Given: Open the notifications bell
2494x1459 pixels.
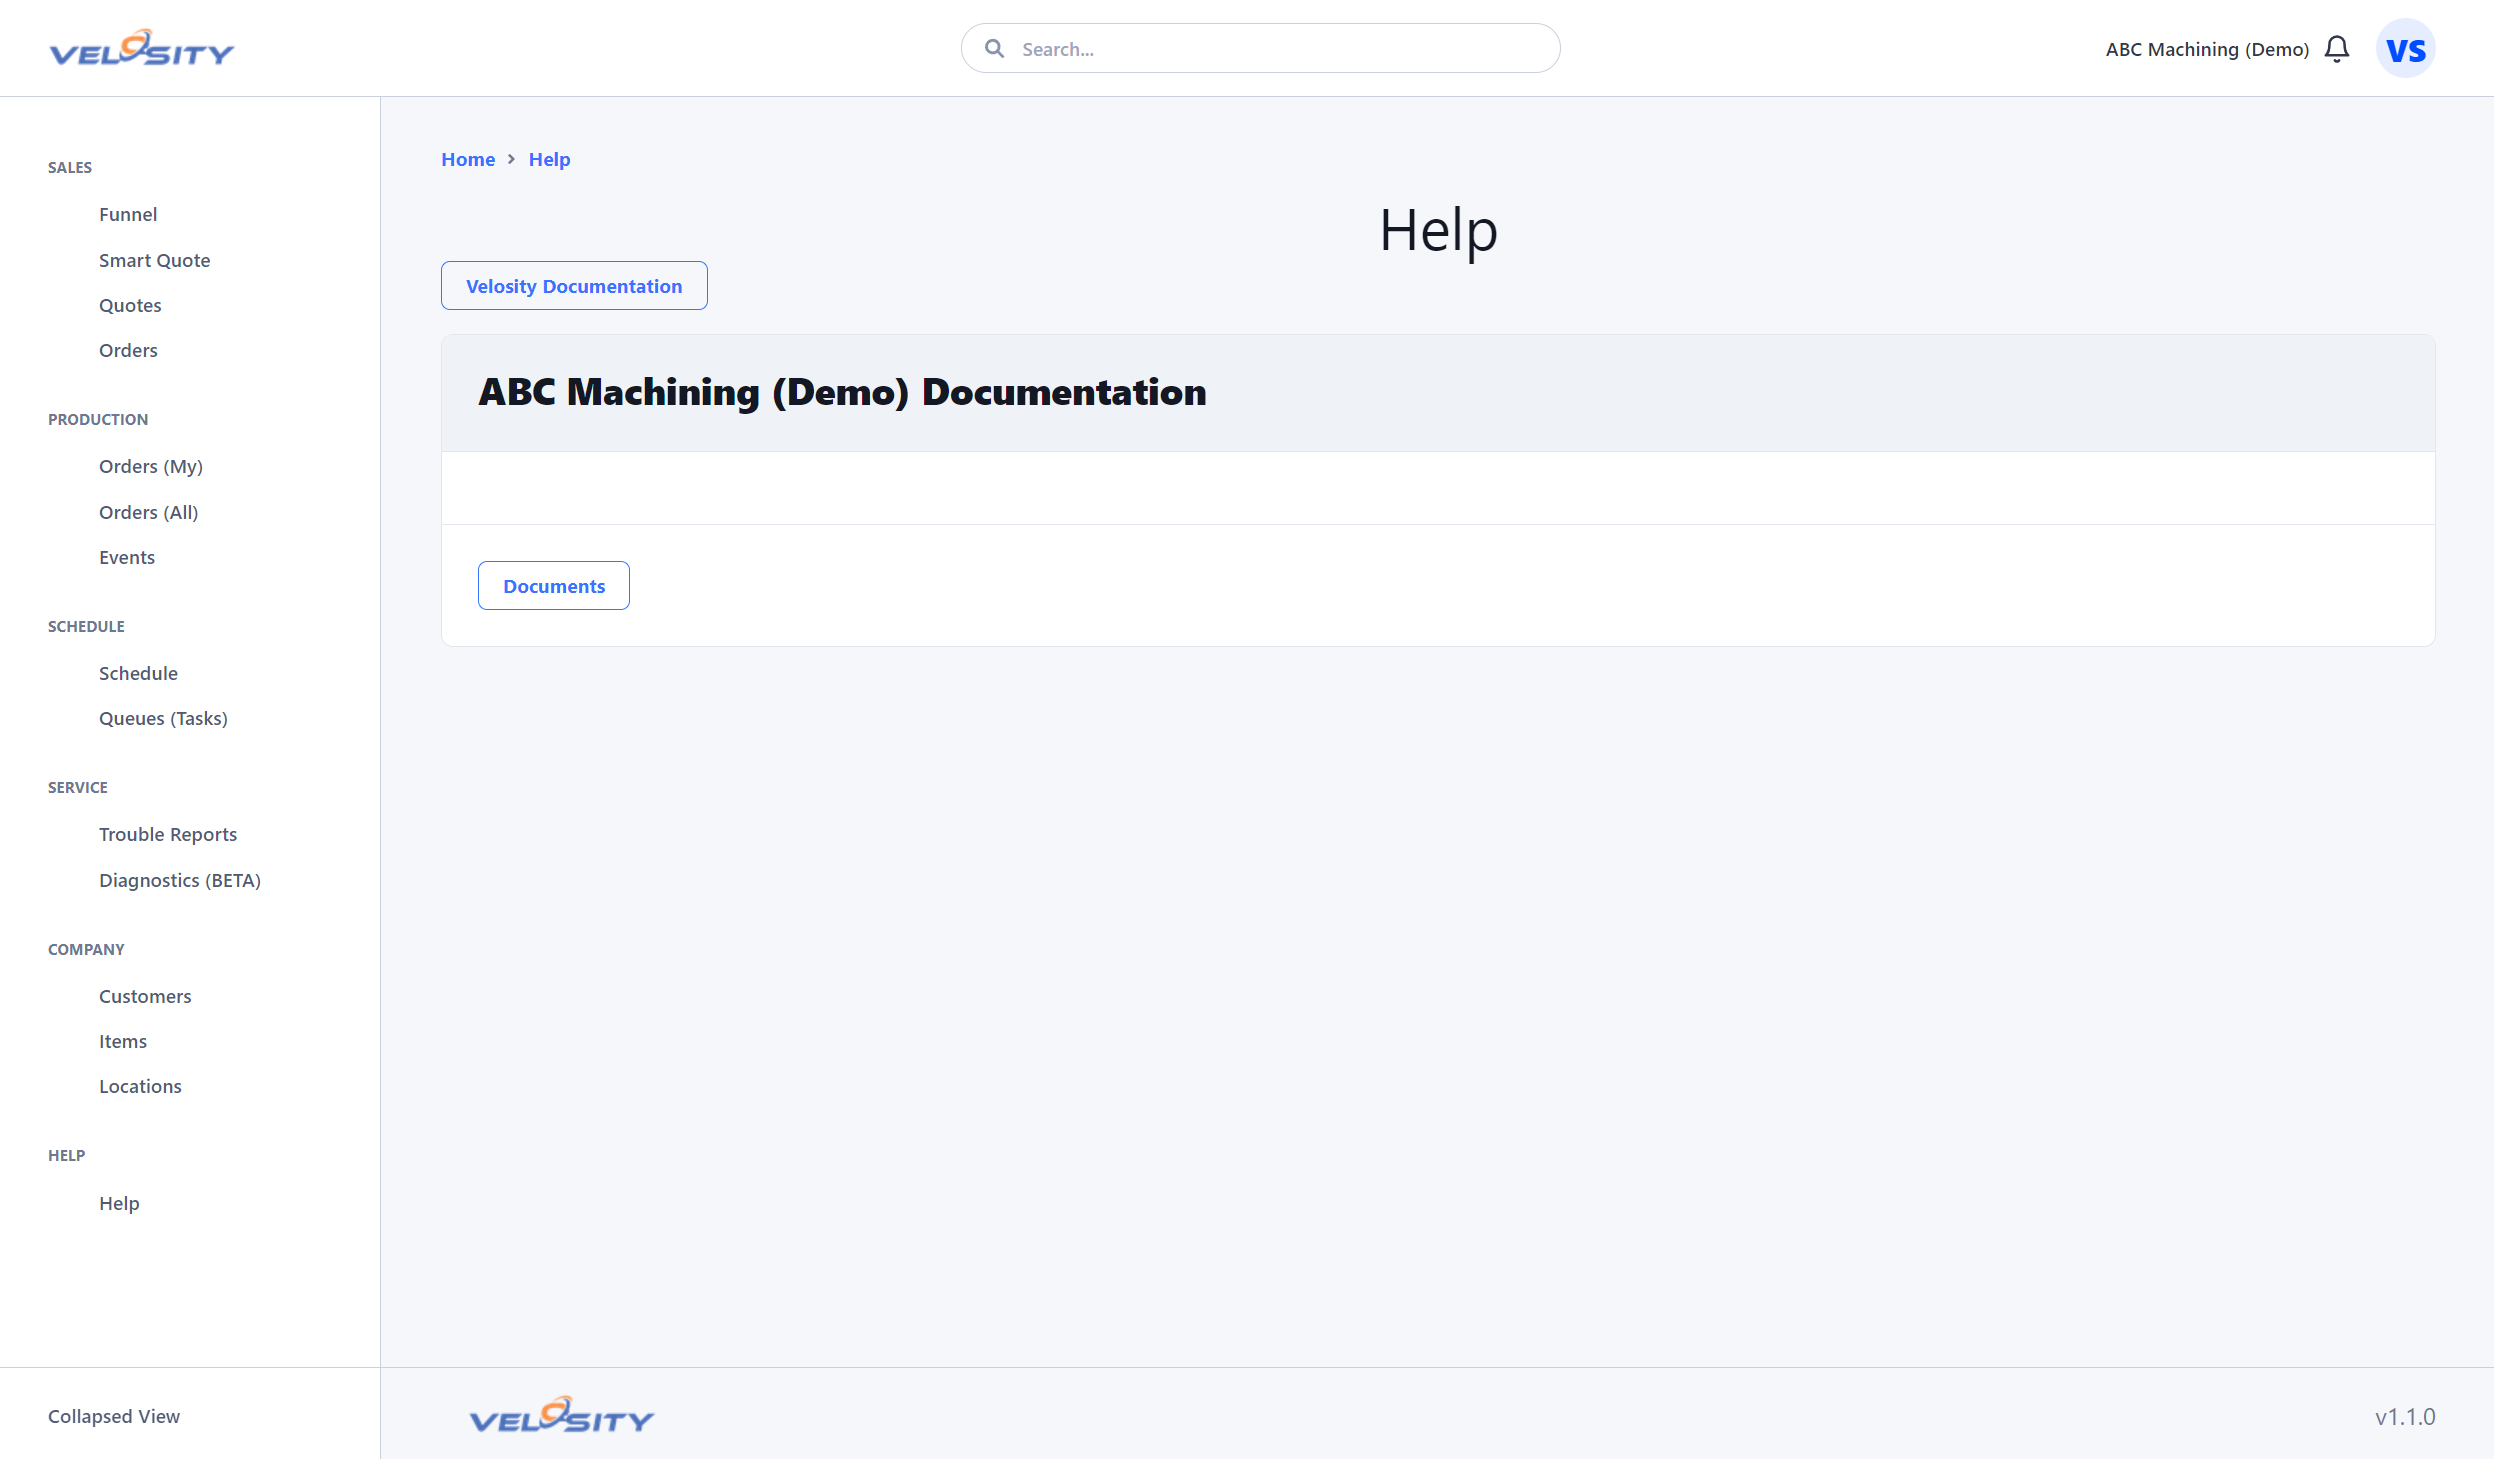Looking at the screenshot, I should [2337, 49].
